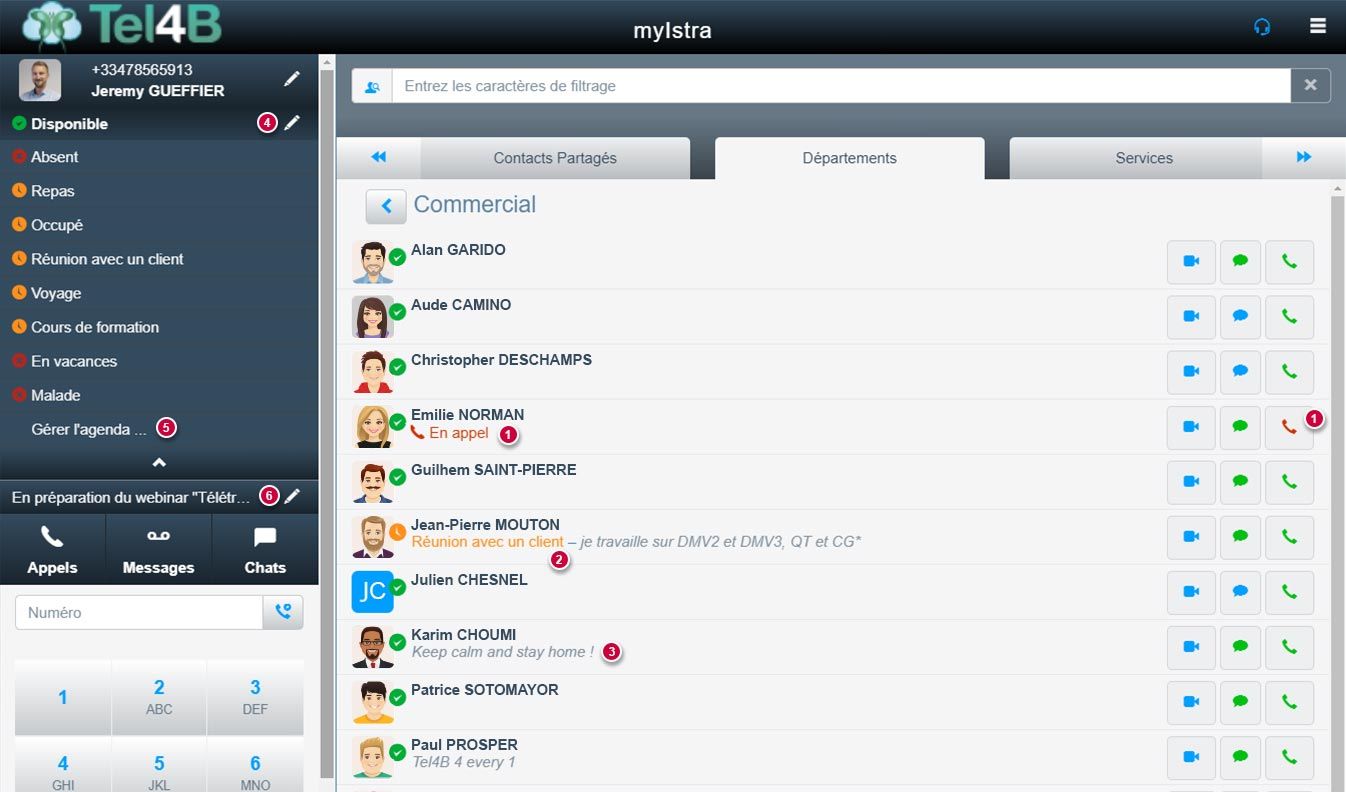This screenshot has height=792, width=1346.
Task: Start video call with Julien CHESNEL
Action: pyautogui.click(x=1191, y=592)
